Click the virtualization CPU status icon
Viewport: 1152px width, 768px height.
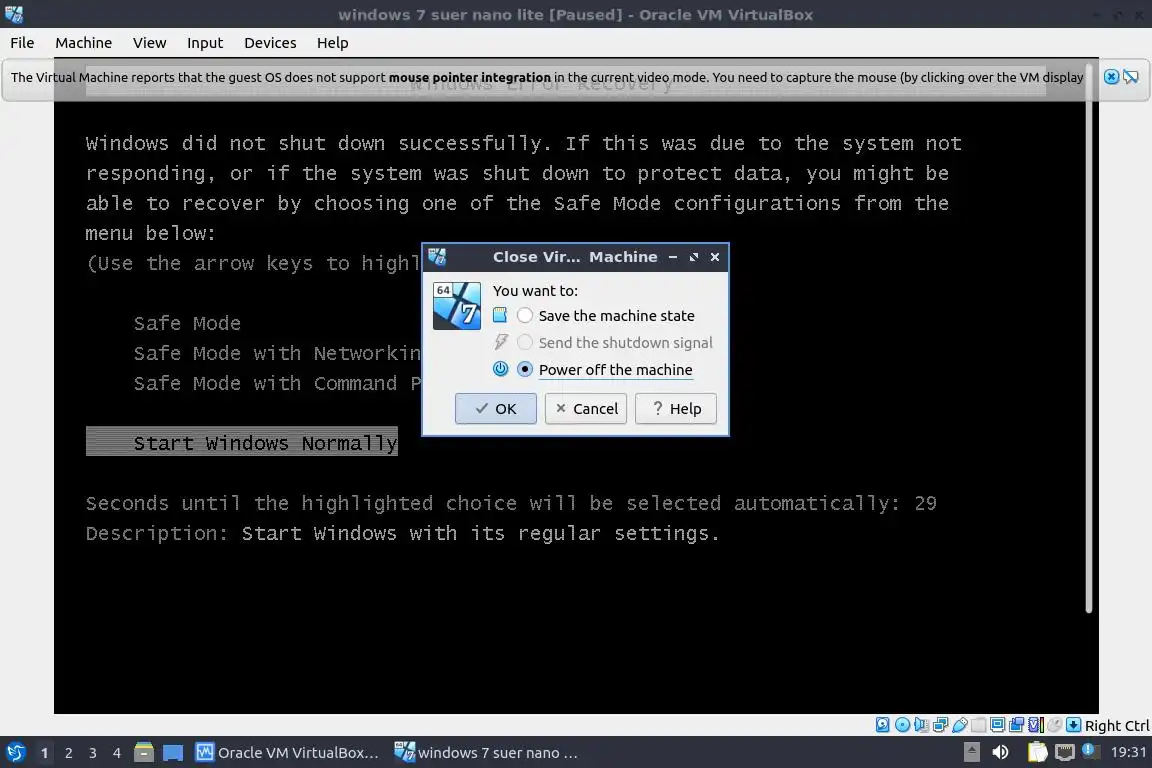pyautogui.click(x=1036, y=725)
